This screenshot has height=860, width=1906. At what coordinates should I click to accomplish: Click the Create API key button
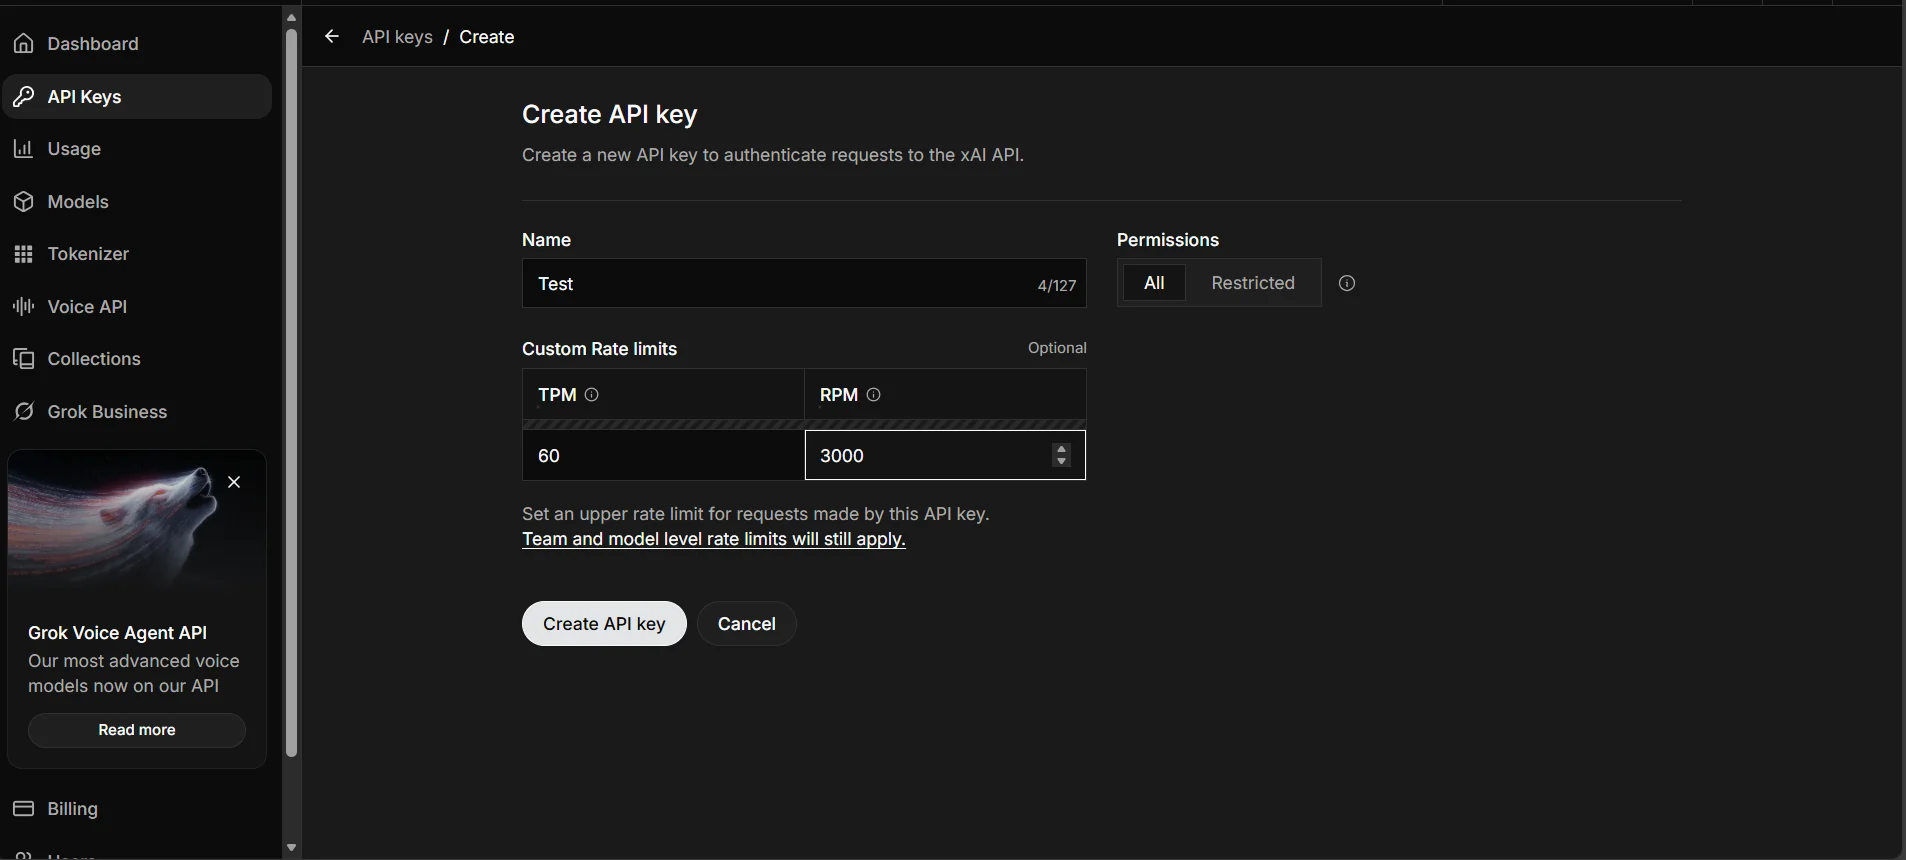(604, 624)
